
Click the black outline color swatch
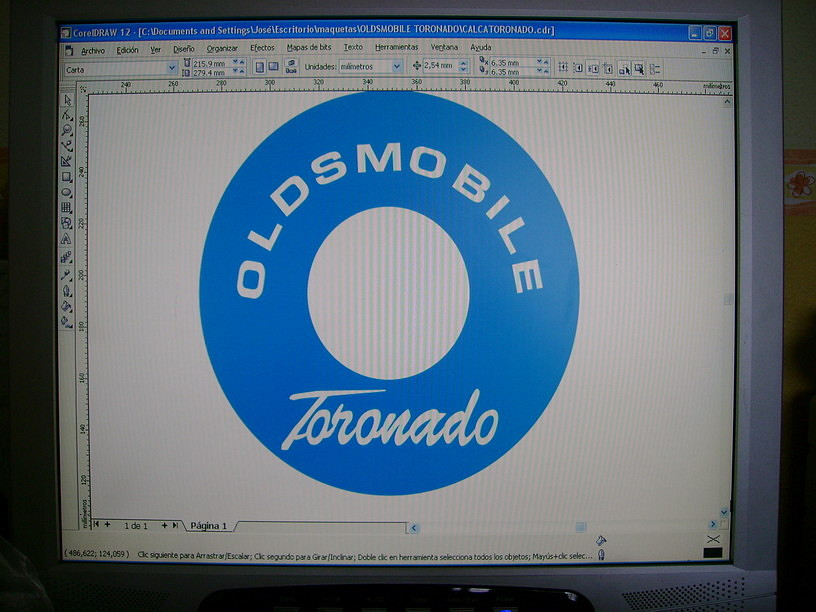712,553
